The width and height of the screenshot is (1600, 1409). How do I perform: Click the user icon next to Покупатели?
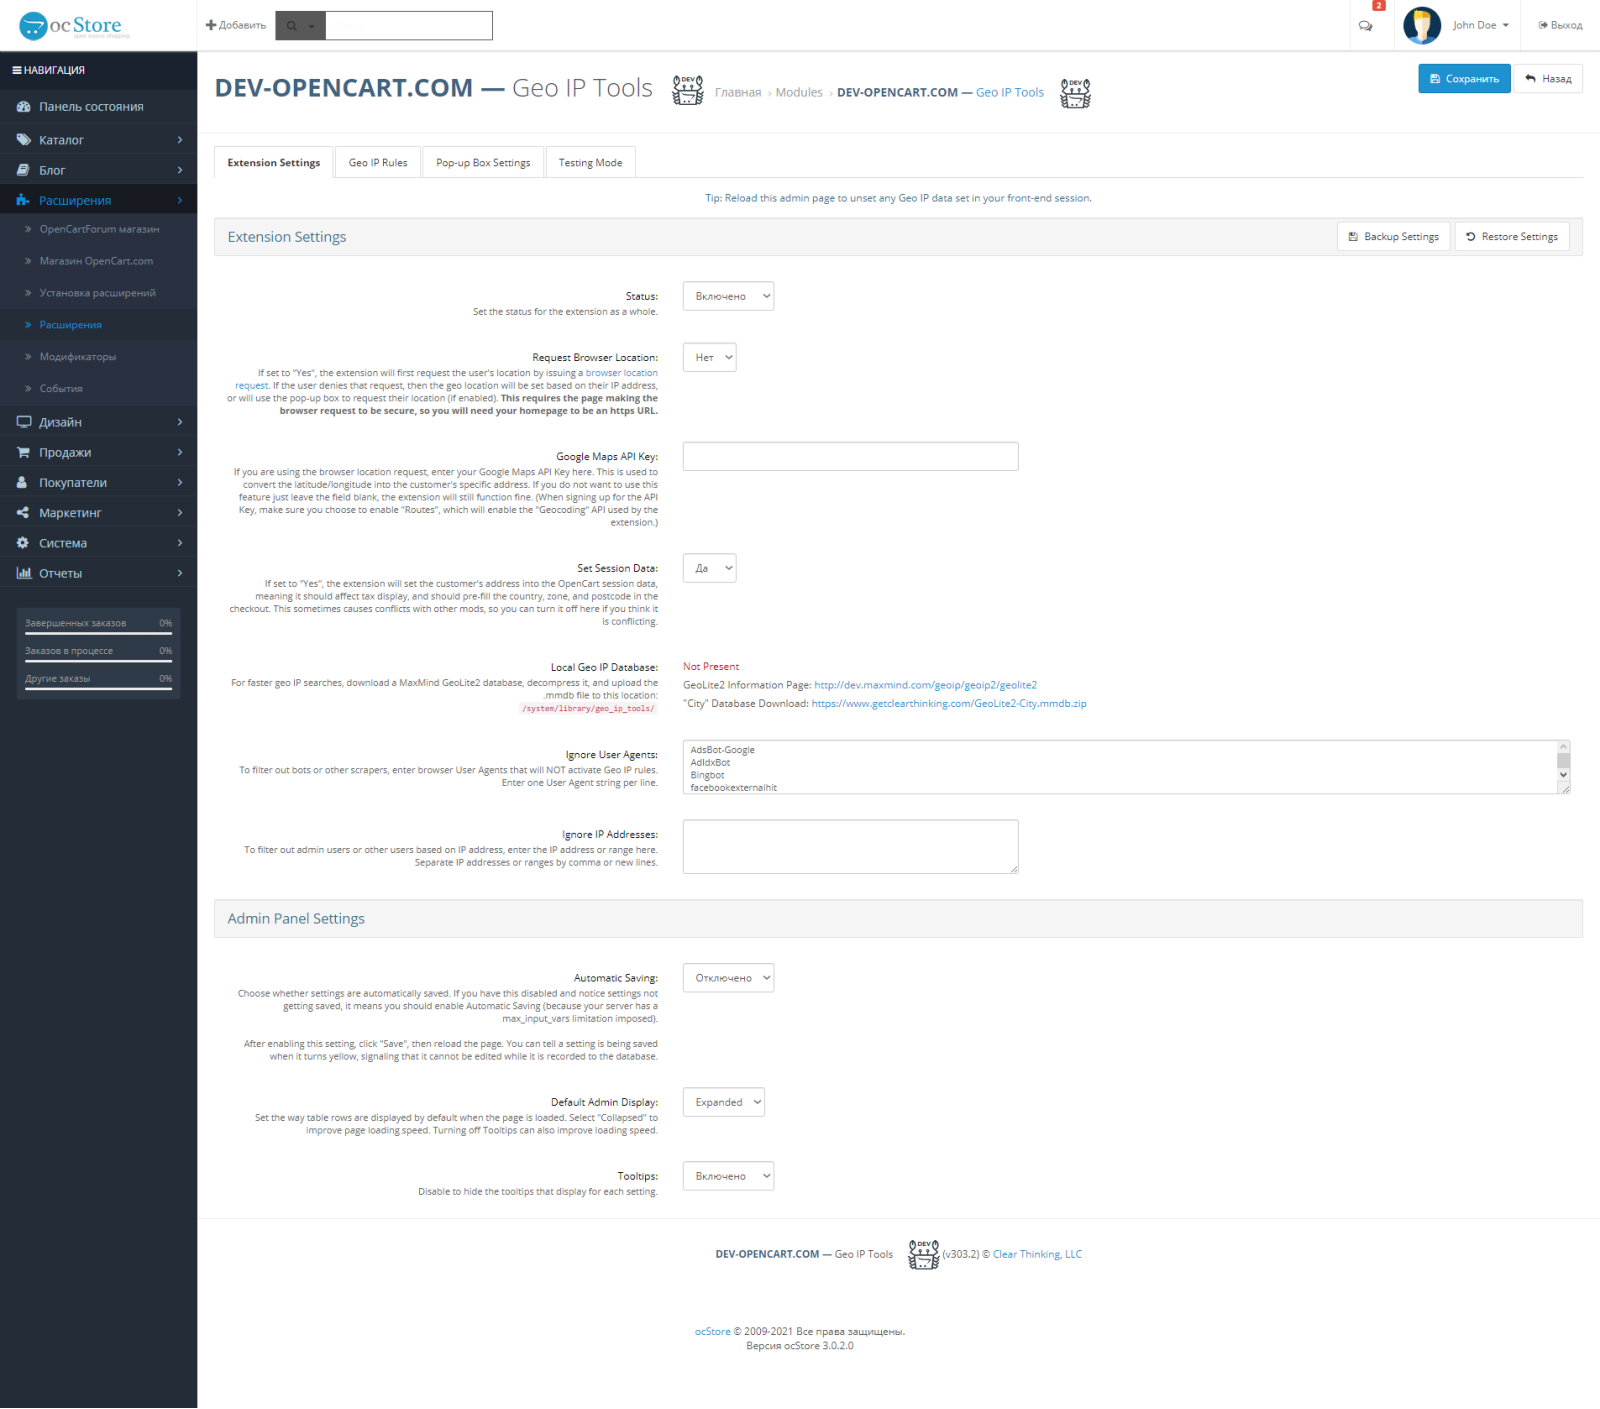[x=24, y=482]
